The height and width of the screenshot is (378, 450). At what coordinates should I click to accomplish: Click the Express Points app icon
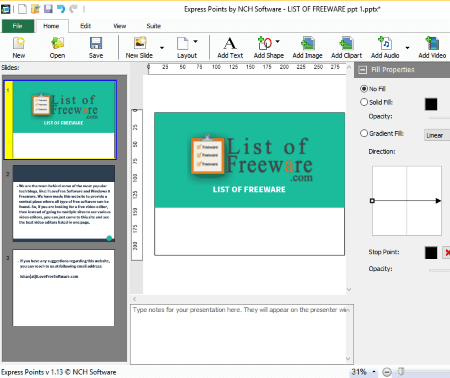click(5, 9)
